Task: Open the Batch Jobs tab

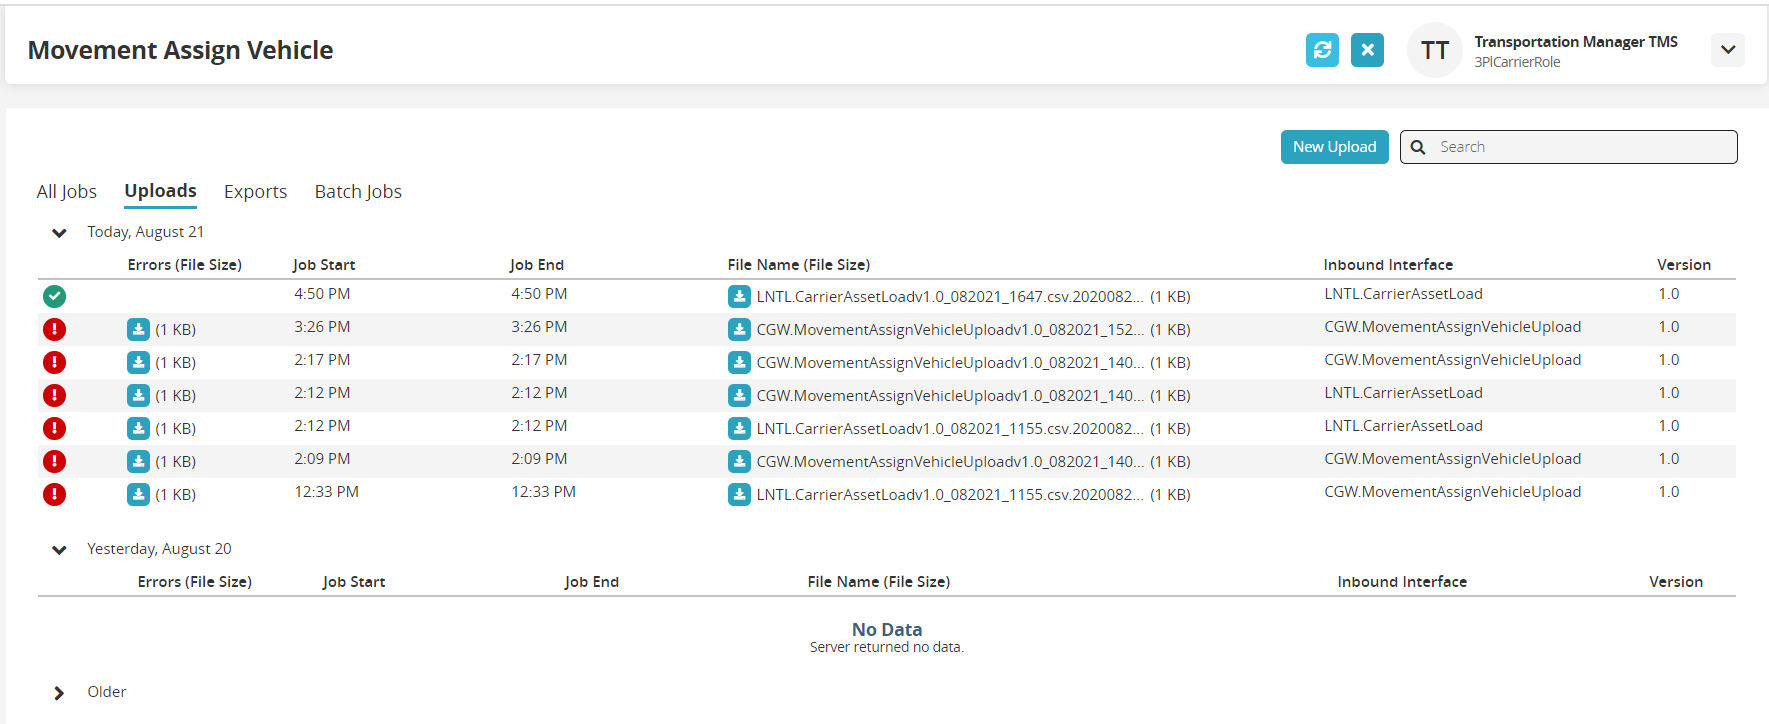Action: tap(358, 192)
